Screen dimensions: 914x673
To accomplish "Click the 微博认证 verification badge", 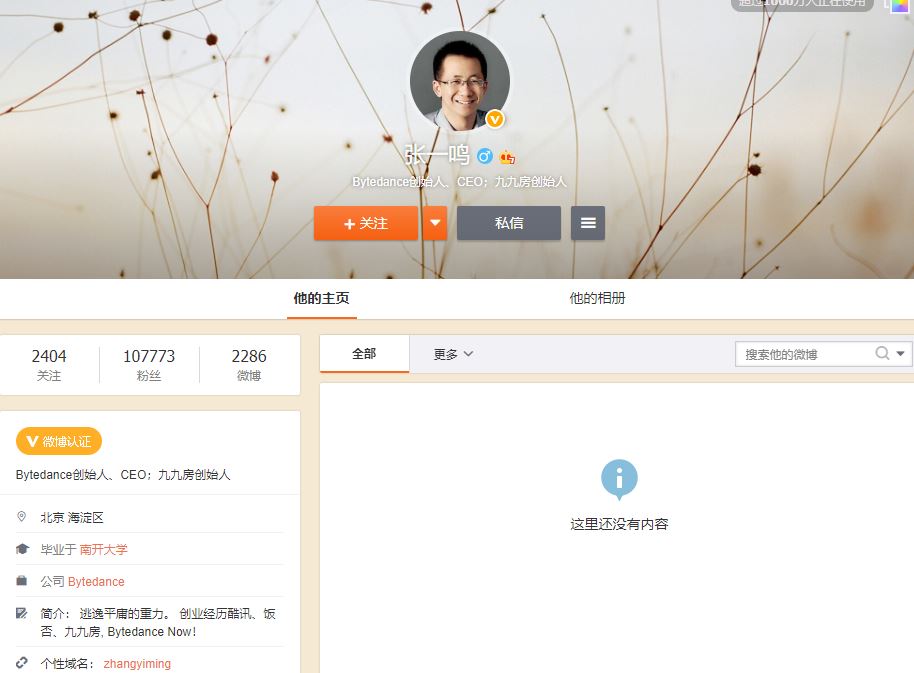I will point(56,440).
